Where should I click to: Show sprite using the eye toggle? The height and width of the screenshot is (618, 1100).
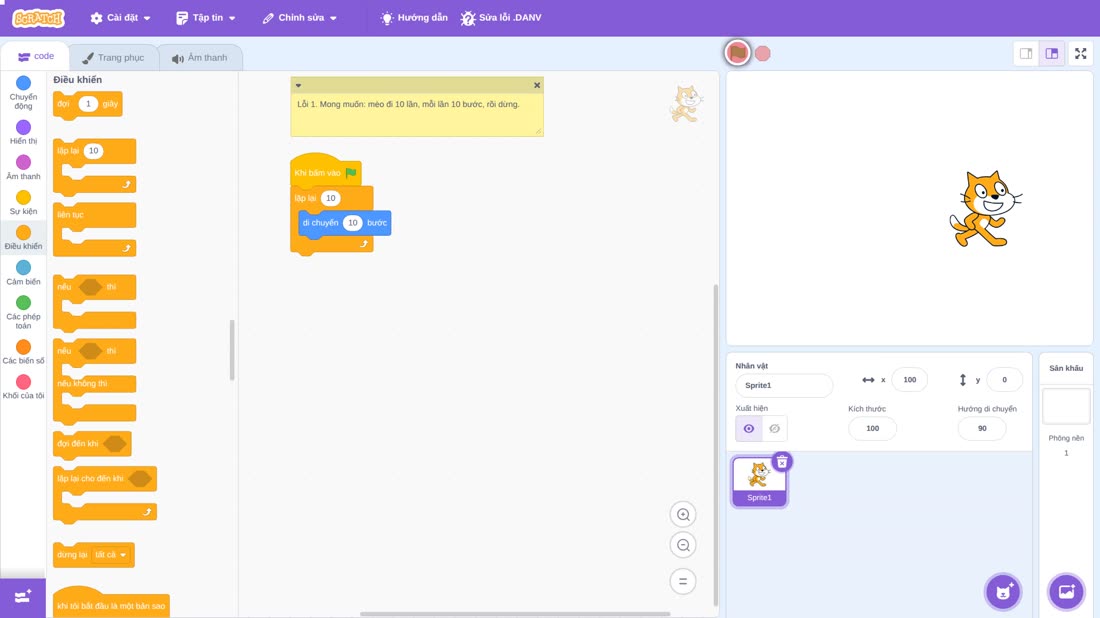[749, 429]
